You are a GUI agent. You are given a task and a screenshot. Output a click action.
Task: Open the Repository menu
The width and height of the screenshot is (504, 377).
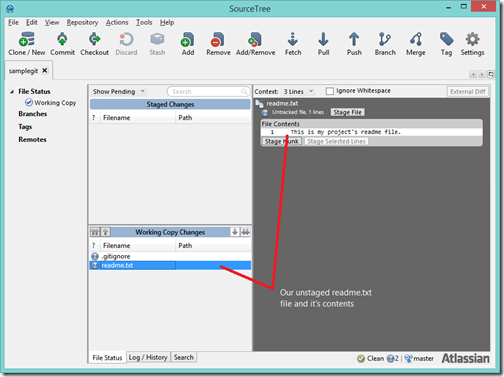point(82,22)
